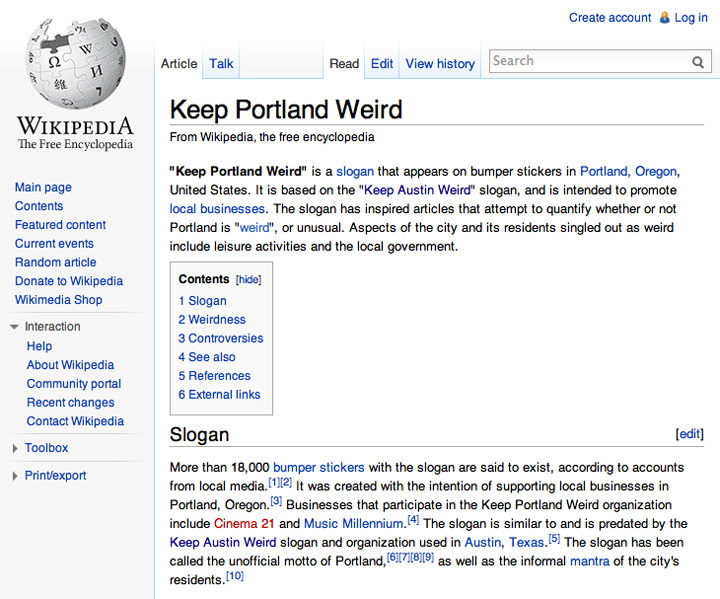Open the Edit tab
The height and width of the screenshot is (599, 720).
point(382,63)
